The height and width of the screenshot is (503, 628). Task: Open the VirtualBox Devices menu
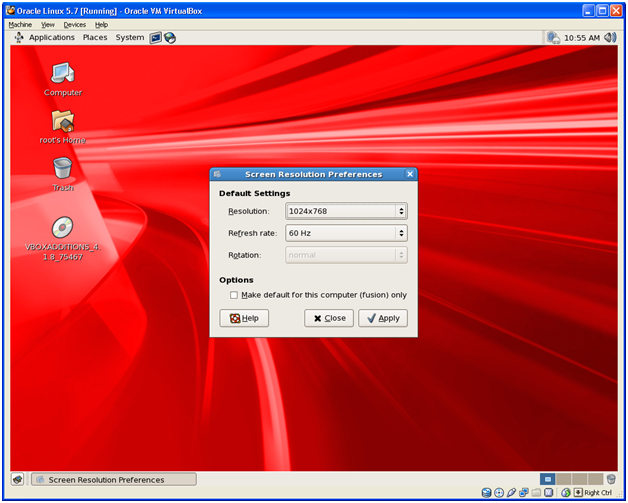74,25
